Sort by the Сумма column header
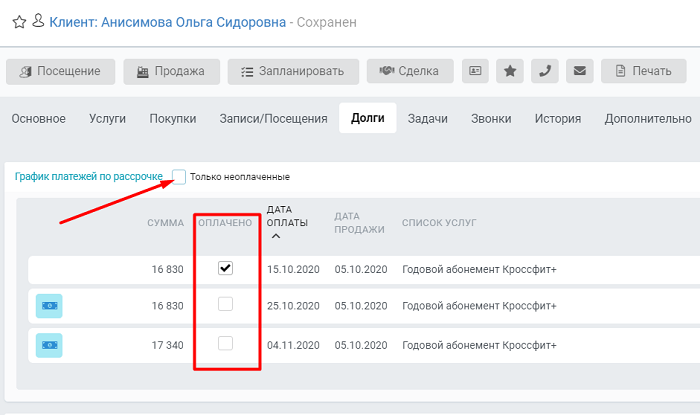This screenshot has height=415, width=700. 166,223
